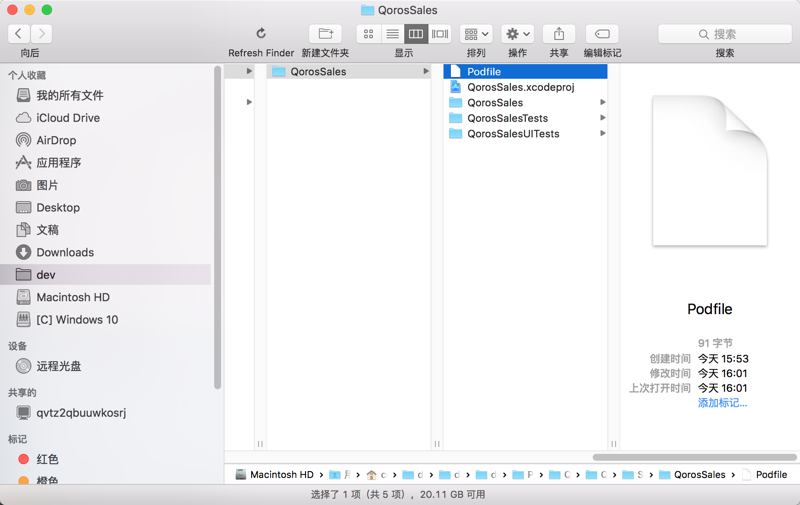800x505 pixels.
Task: Click the Refresh Finder toolbar icon
Action: [x=261, y=34]
